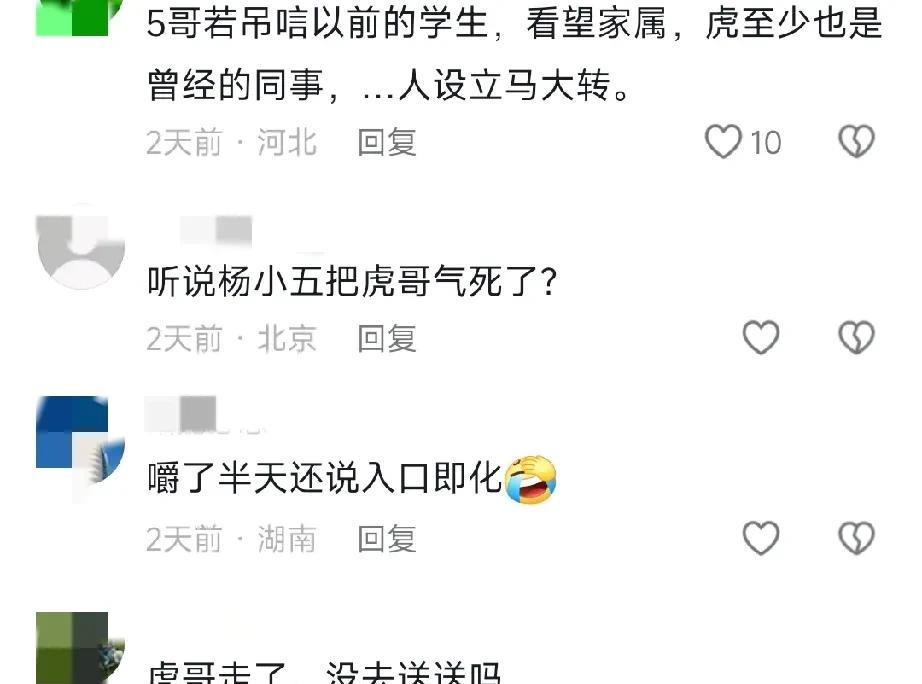Dislike the Hebei comment via broken heart
922x684 pixels.
coord(856,142)
